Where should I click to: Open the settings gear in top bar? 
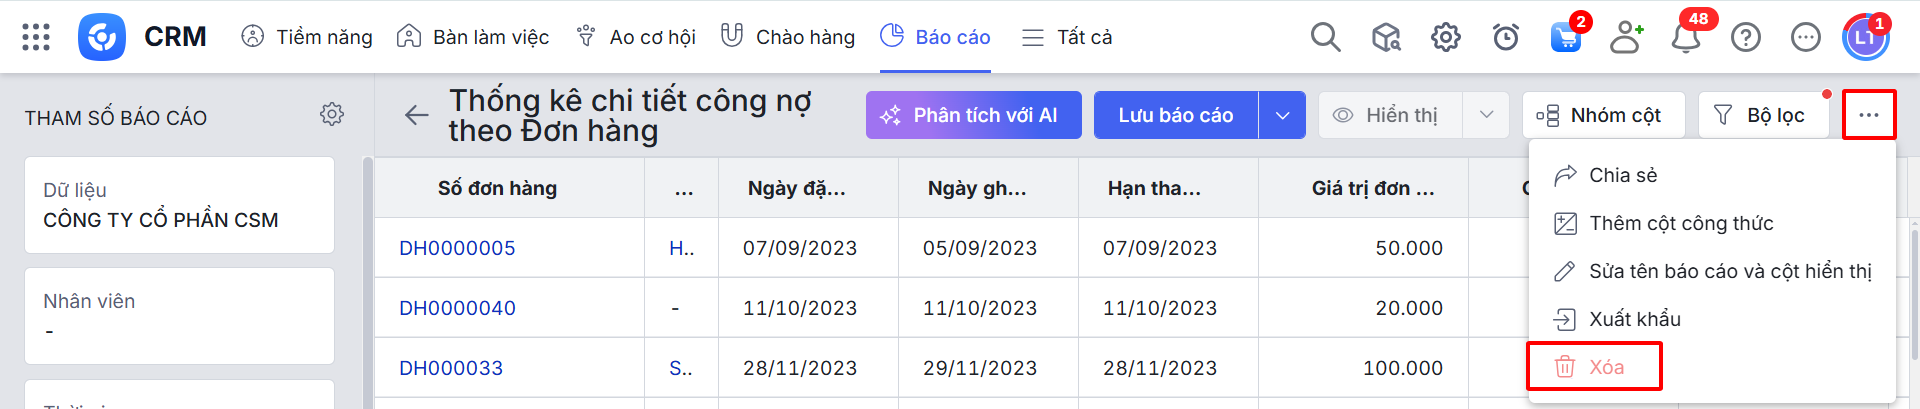(1445, 37)
